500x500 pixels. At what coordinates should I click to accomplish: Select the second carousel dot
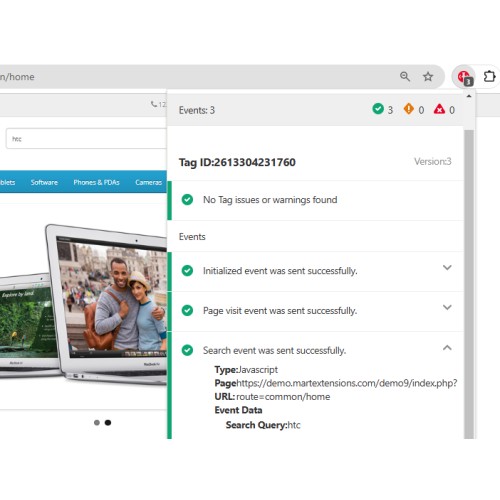(x=108, y=423)
